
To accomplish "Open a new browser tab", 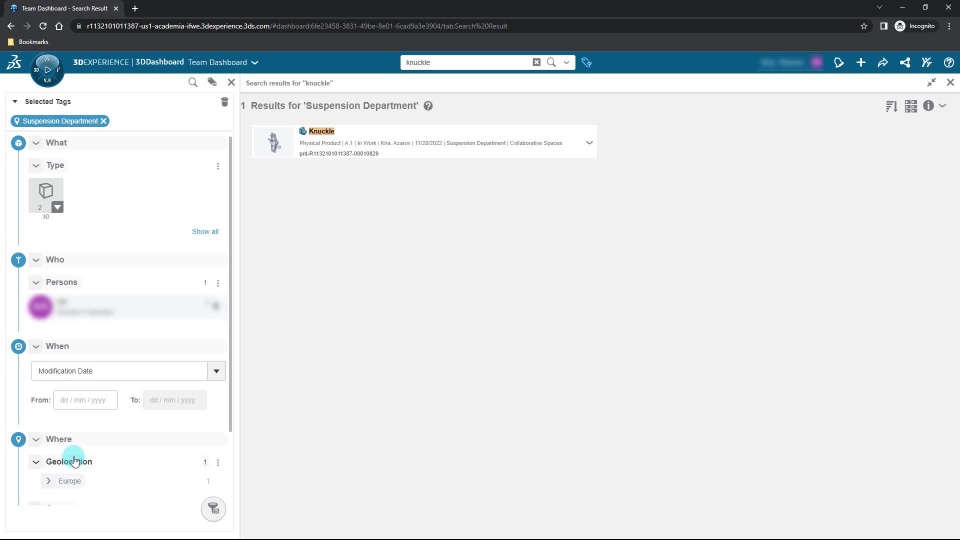I will [135, 9].
